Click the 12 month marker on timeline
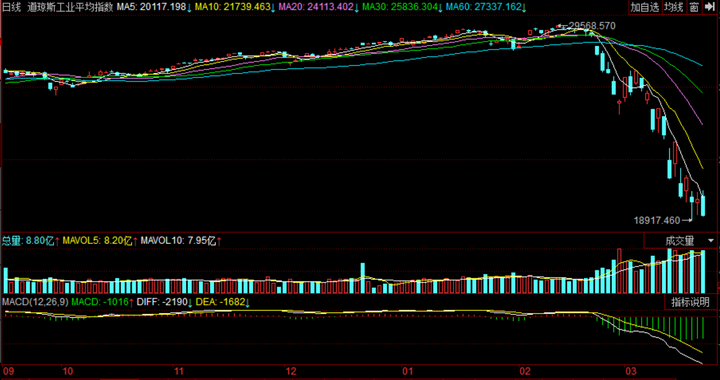This screenshot has height=380, width=720. 290,371
